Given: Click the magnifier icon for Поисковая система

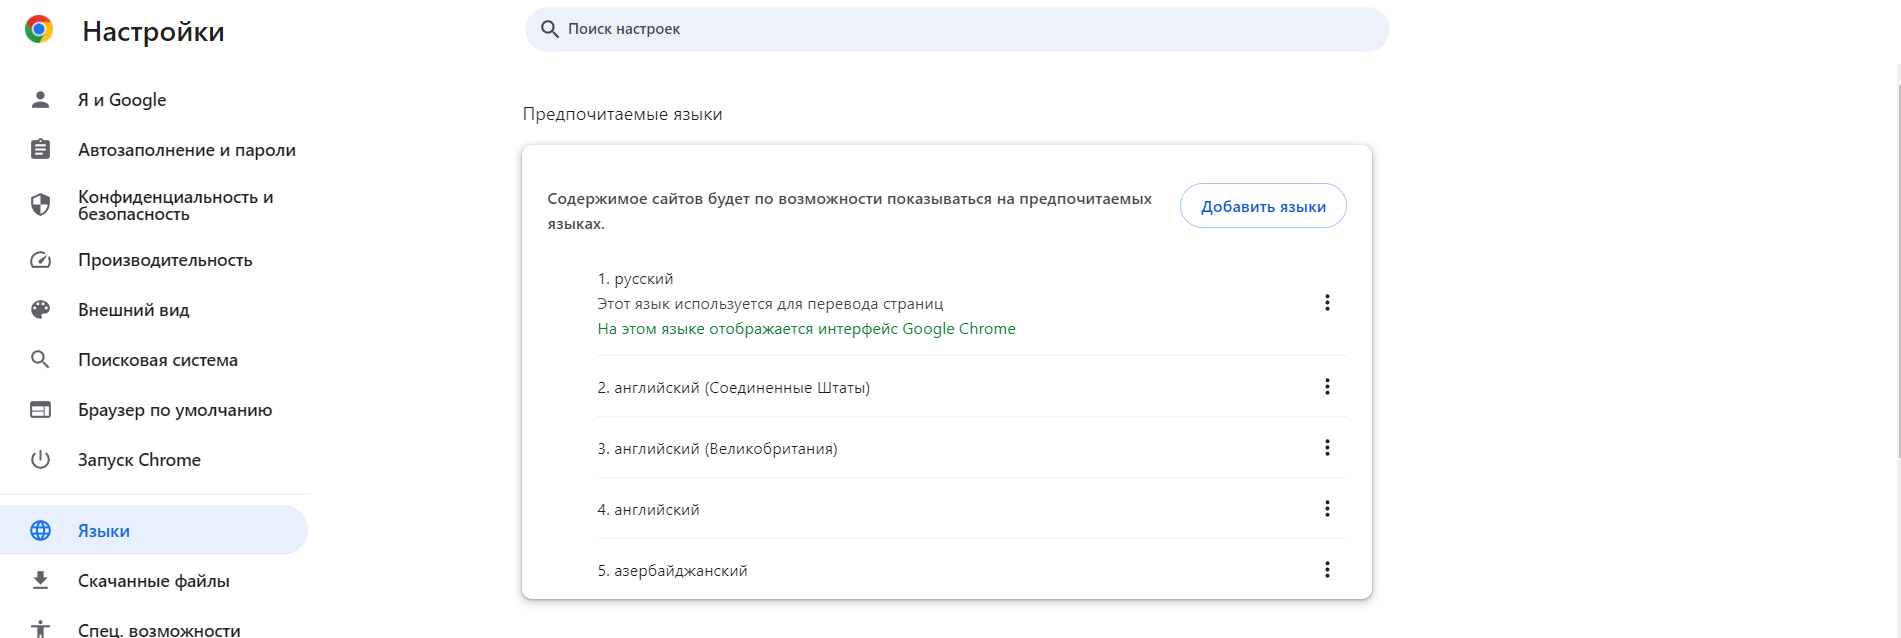Looking at the screenshot, I should [x=40, y=360].
